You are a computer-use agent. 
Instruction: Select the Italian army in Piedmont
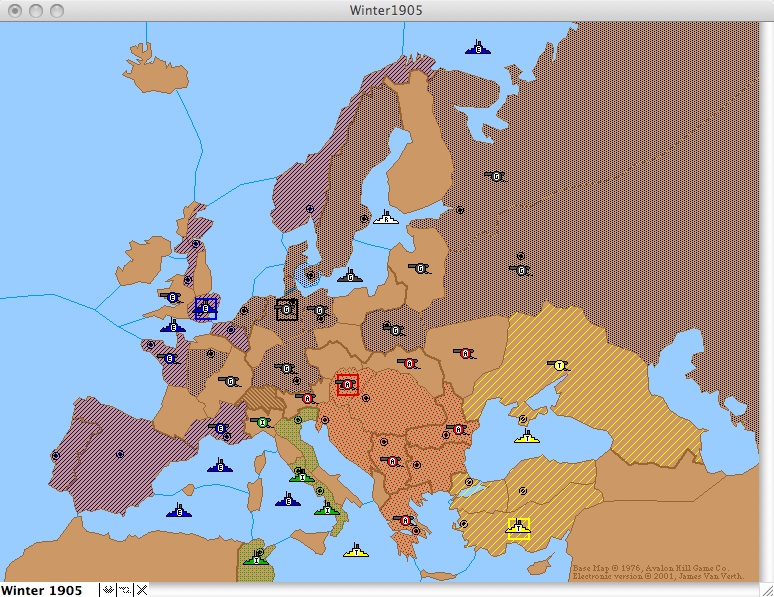click(x=262, y=423)
